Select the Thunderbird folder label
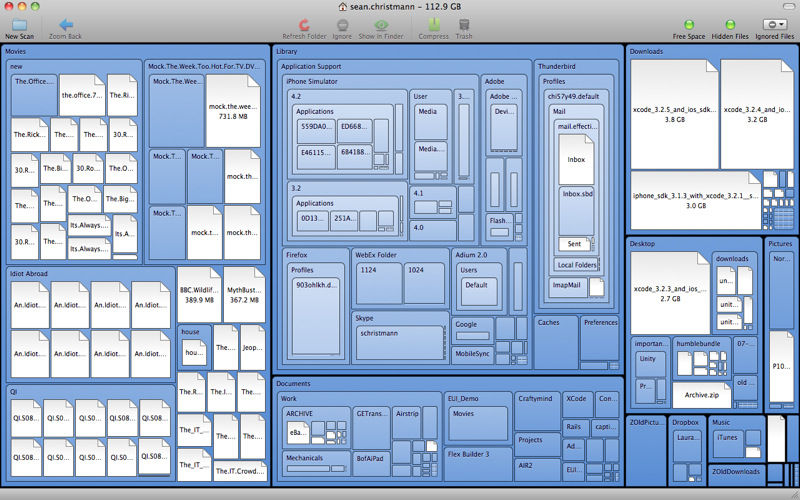The height and width of the screenshot is (500, 800). click(x=557, y=66)
